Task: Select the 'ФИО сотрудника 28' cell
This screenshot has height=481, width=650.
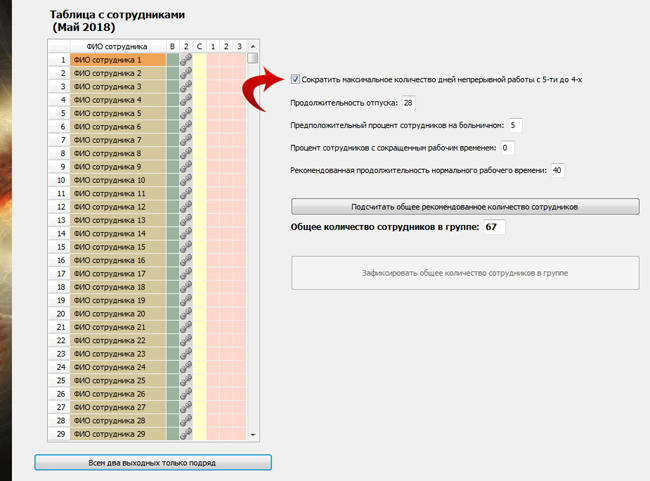Action: [118, 420]
